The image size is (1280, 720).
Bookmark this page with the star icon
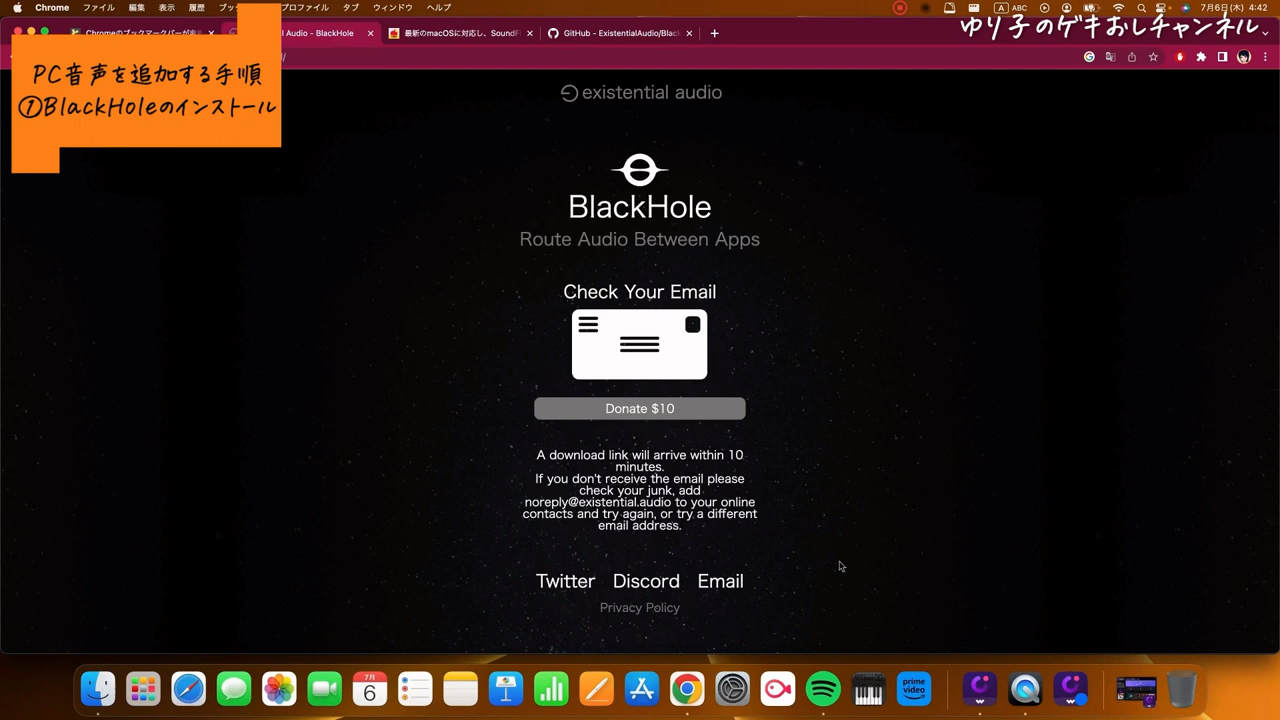pos(1153,57)
